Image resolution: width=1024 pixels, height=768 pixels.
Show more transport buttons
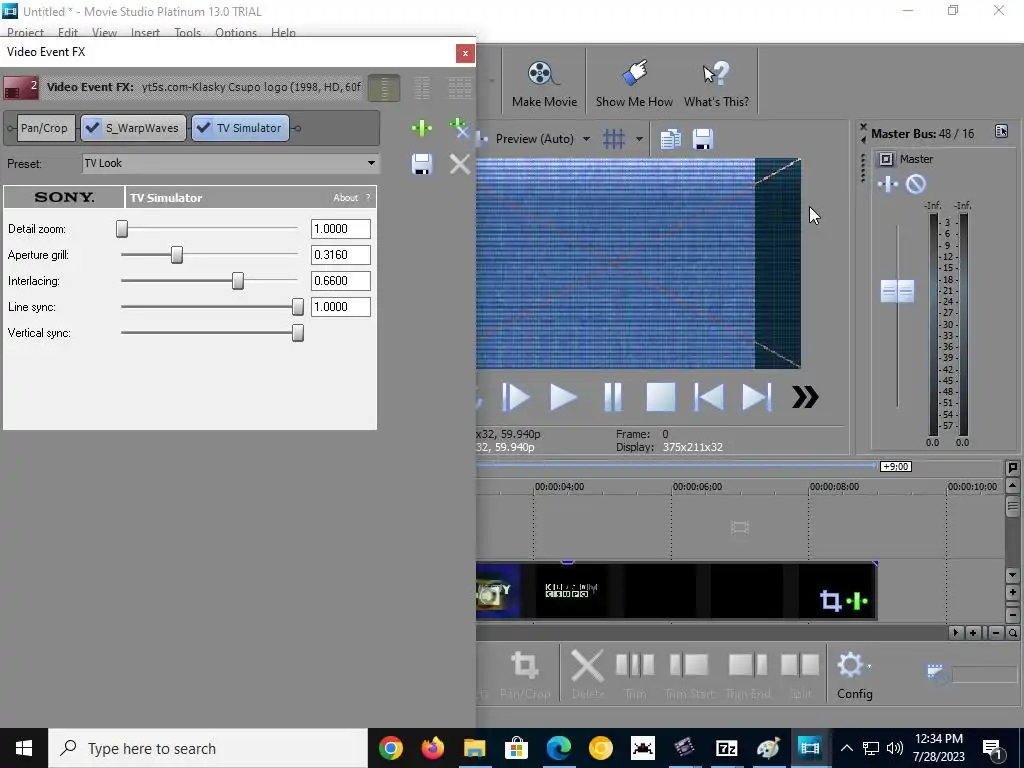pyautogui.click(x=805, y=397)
